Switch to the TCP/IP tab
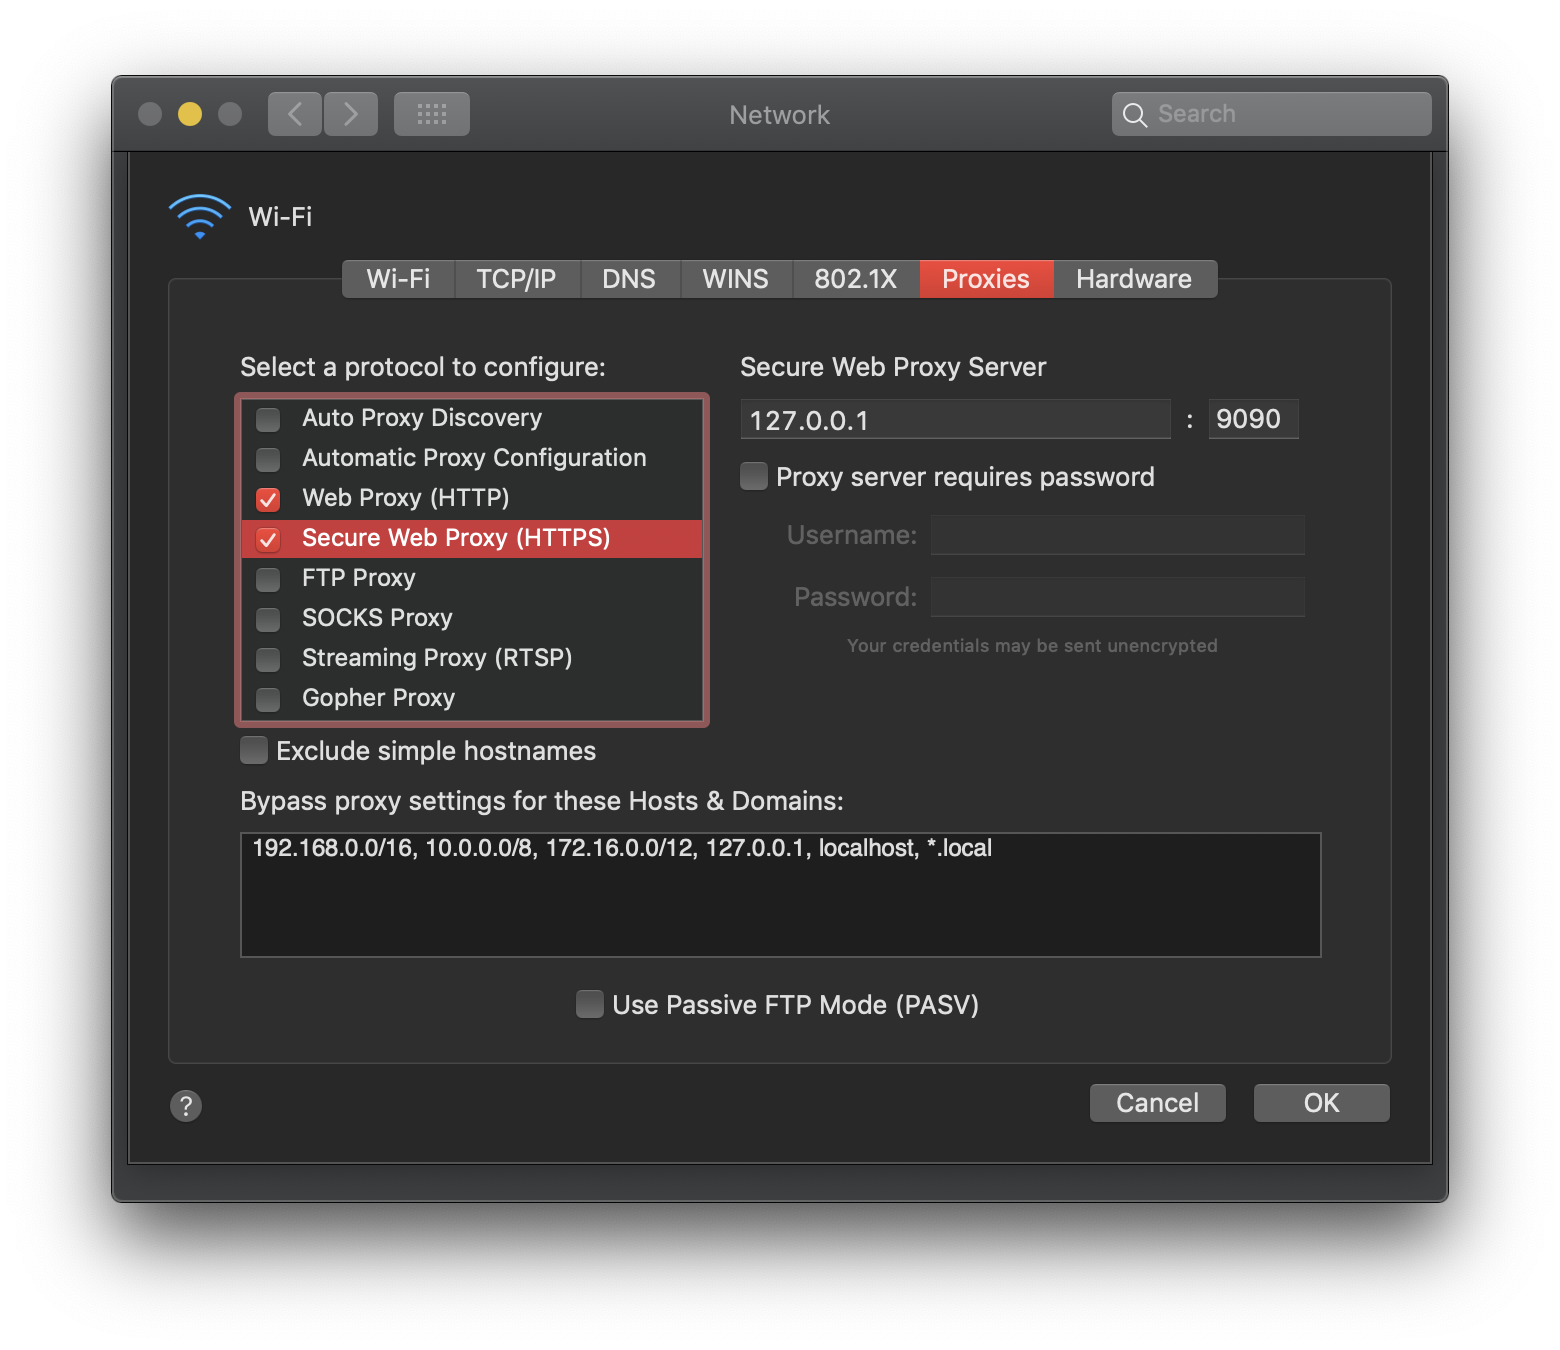The image size is (1560, 1350). click(517, 279)
